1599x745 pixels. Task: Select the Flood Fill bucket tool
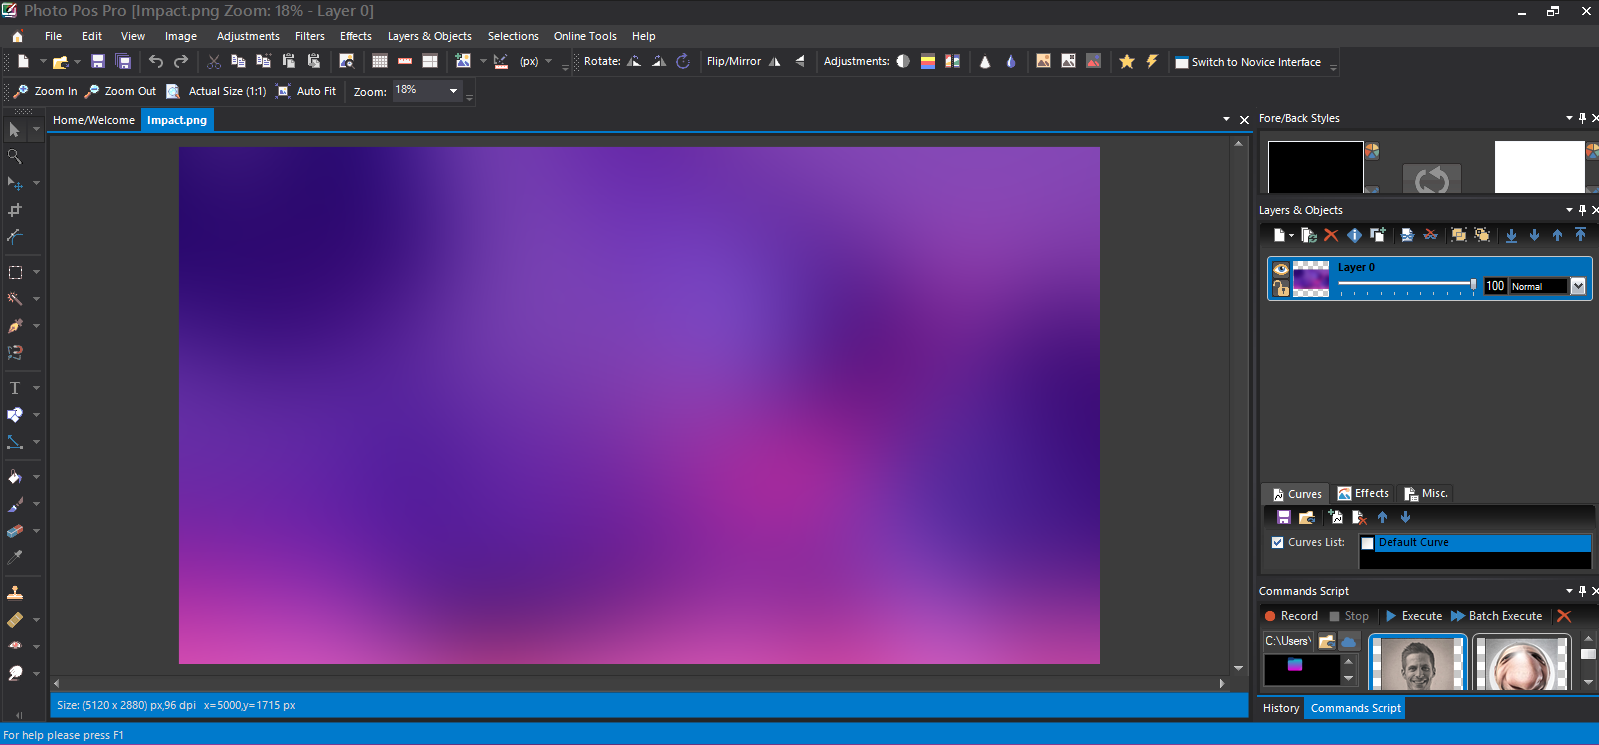[x=15, y=477]
